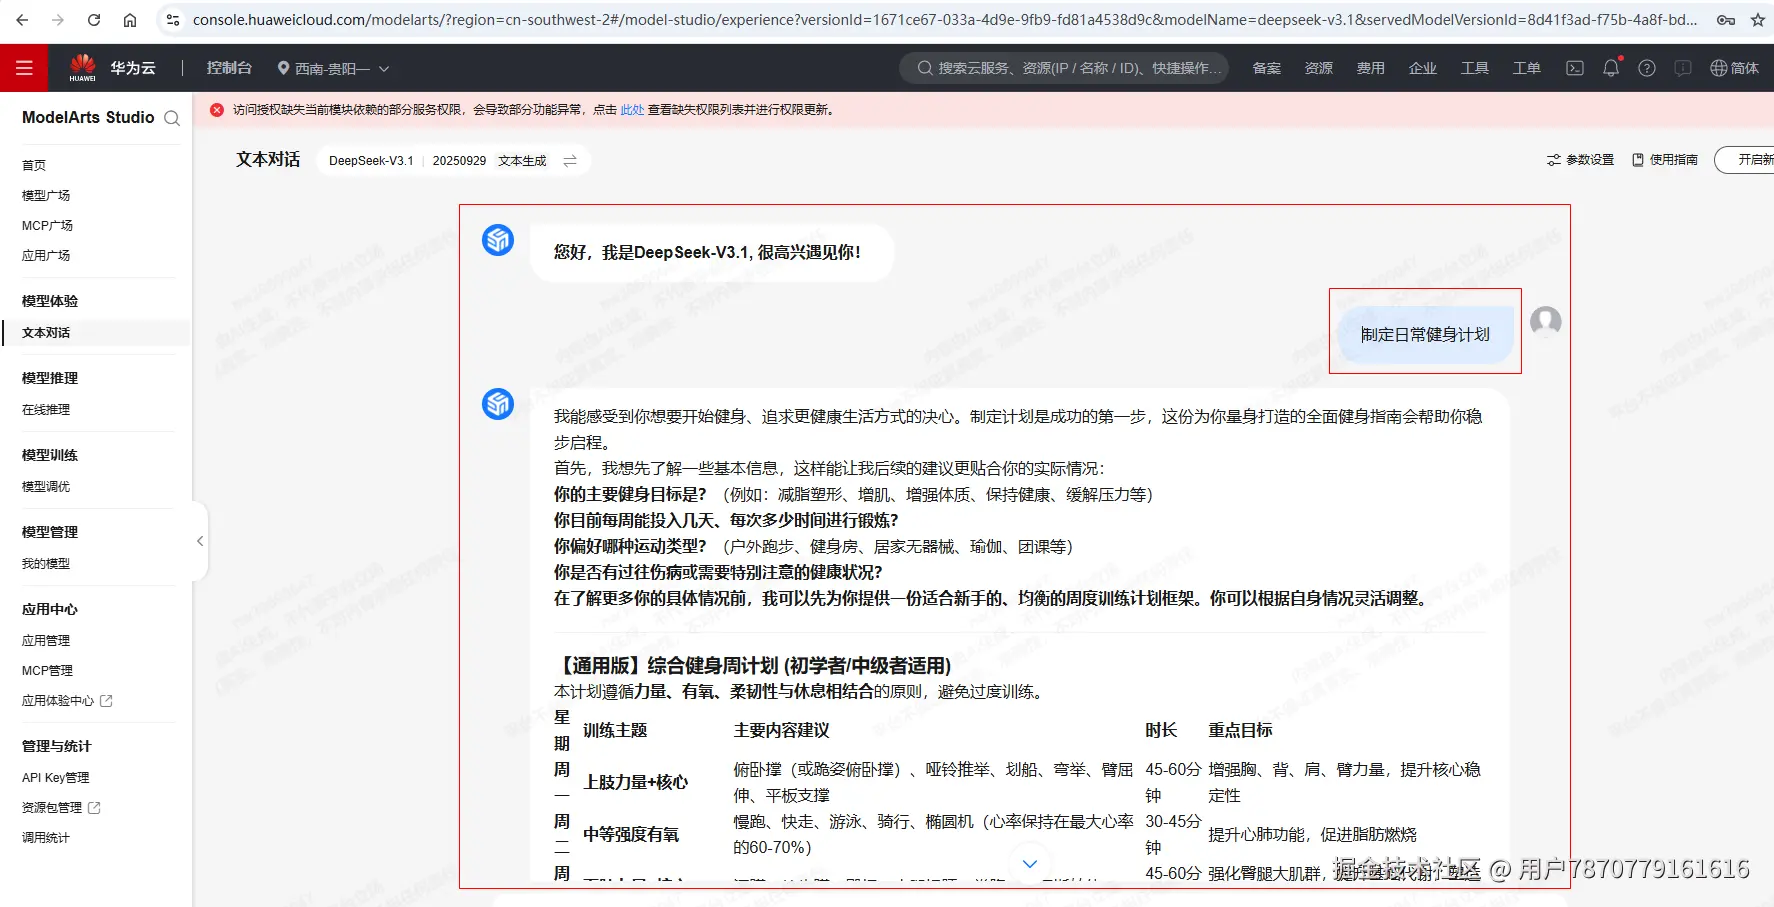This screenshot has height=907, width=1774.
Task: Click the cloud service search box
Action: pos(1064,68)
